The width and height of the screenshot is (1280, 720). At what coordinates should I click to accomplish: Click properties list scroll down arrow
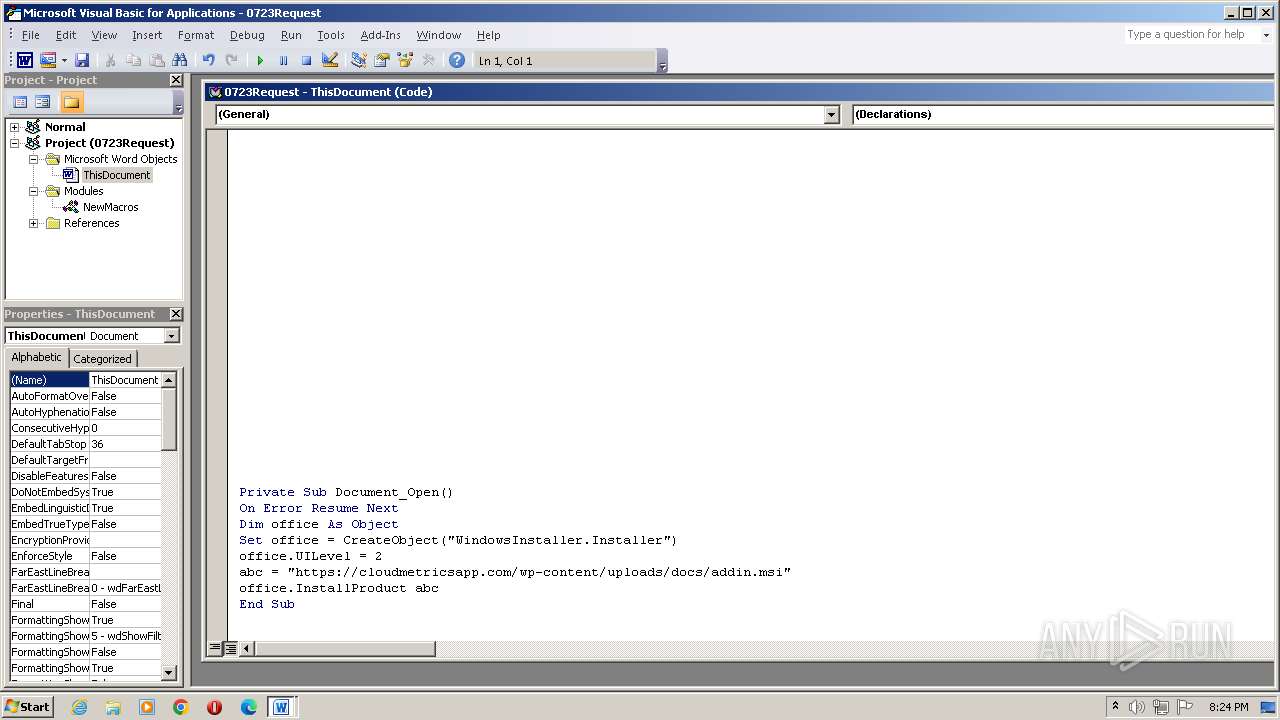pos(168,673)
